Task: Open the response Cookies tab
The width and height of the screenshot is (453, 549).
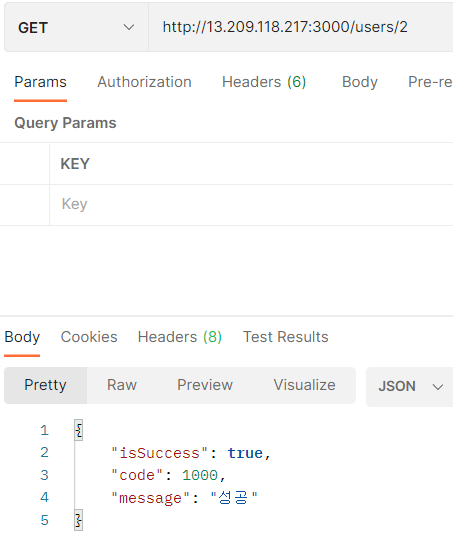Action: [x=89, y=337]
